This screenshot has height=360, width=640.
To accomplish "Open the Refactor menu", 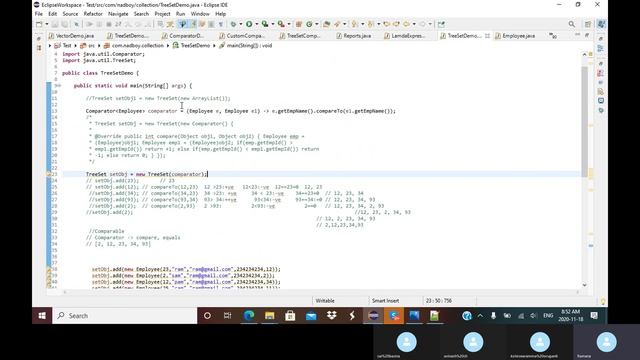I will click(93, 14).
